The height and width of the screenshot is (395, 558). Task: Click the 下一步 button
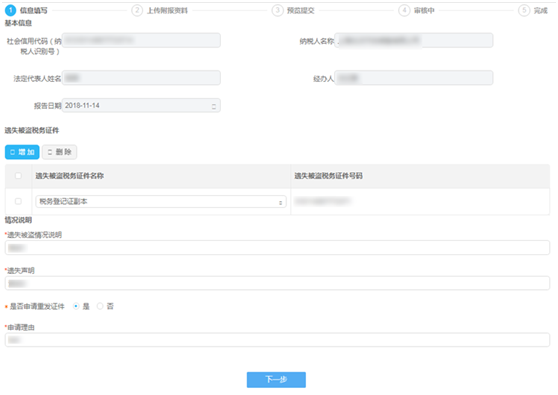click(276, 379)
